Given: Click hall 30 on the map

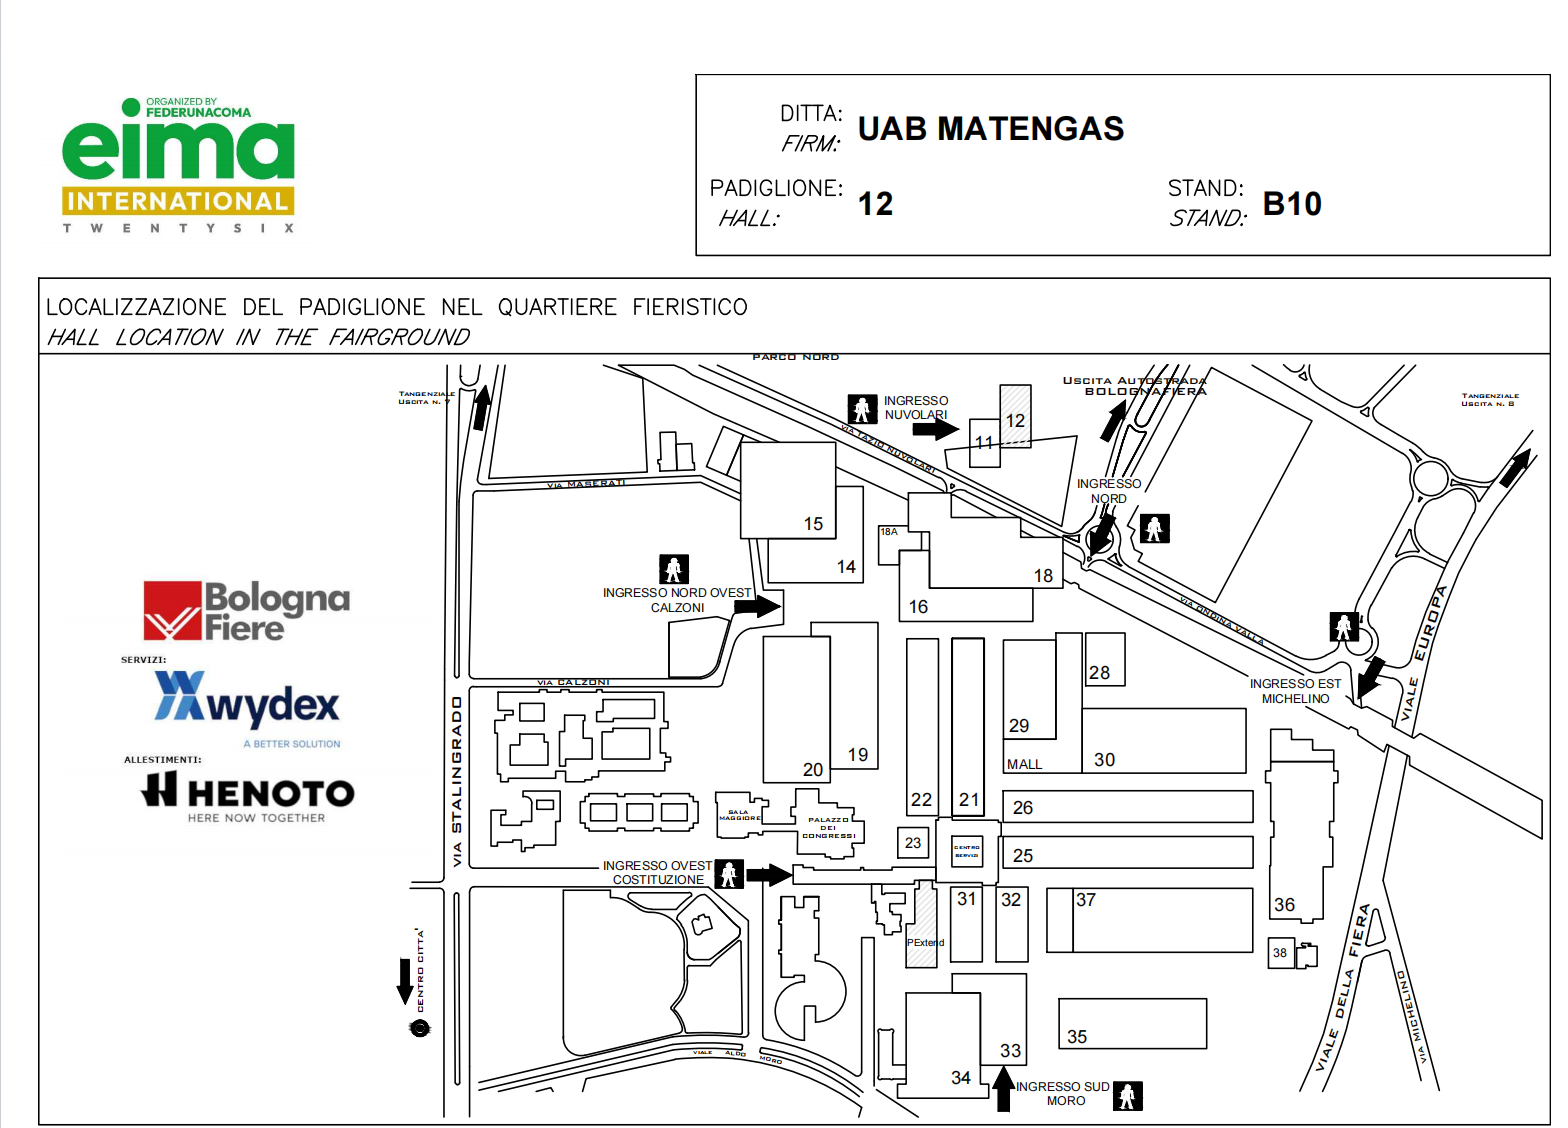Looking at the screenshot, I should pos(1164,741).
